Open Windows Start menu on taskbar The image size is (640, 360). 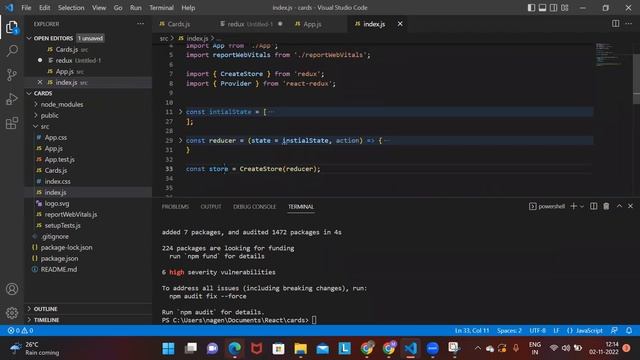pyautogui.click(x=168, y=349)
